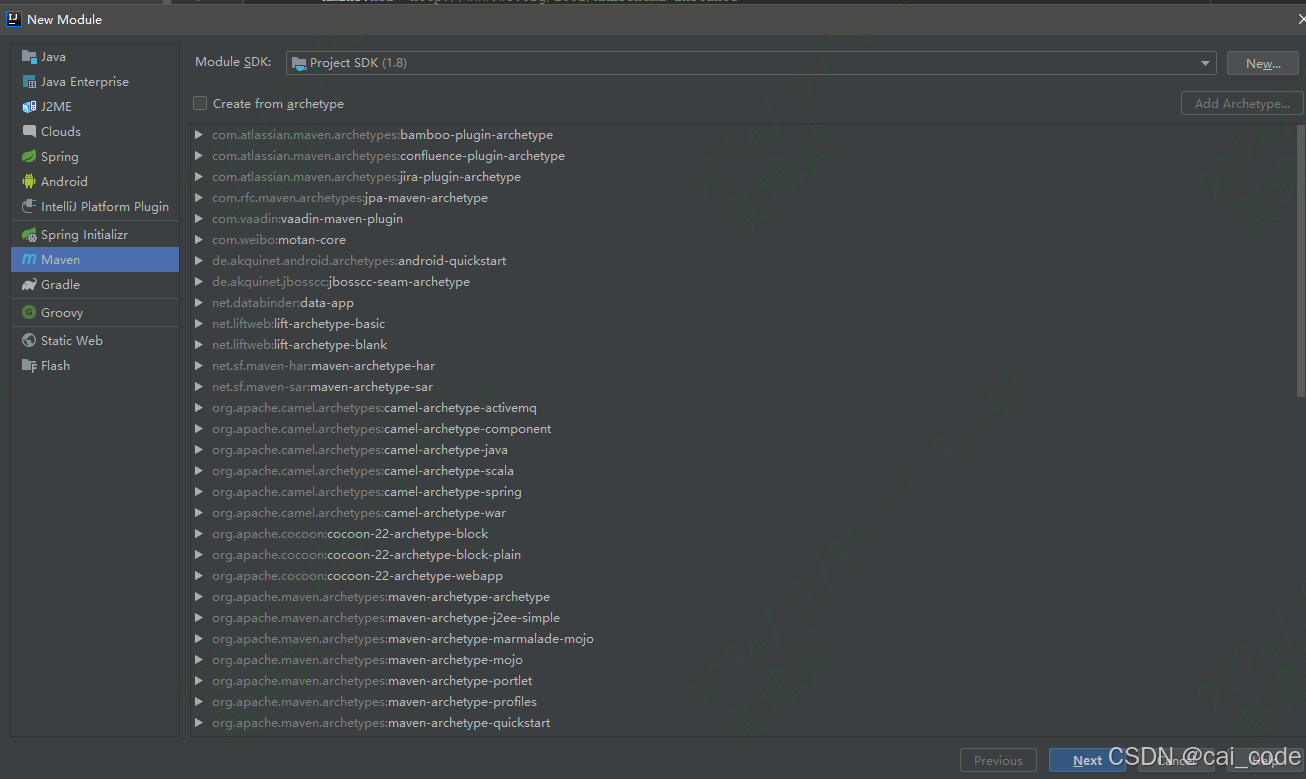Select maven-archetype-sar row
Screen dimensions: 1306x779
[x=743, y=387]
